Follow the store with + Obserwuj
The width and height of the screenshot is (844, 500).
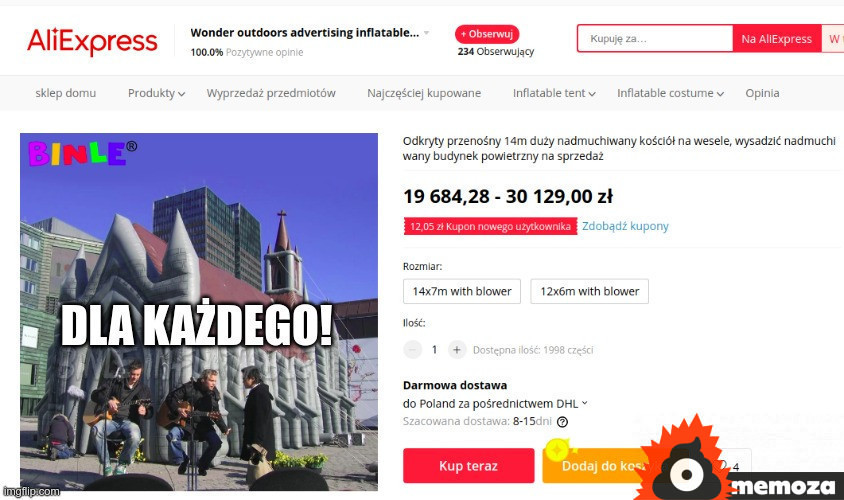(487, 34)
